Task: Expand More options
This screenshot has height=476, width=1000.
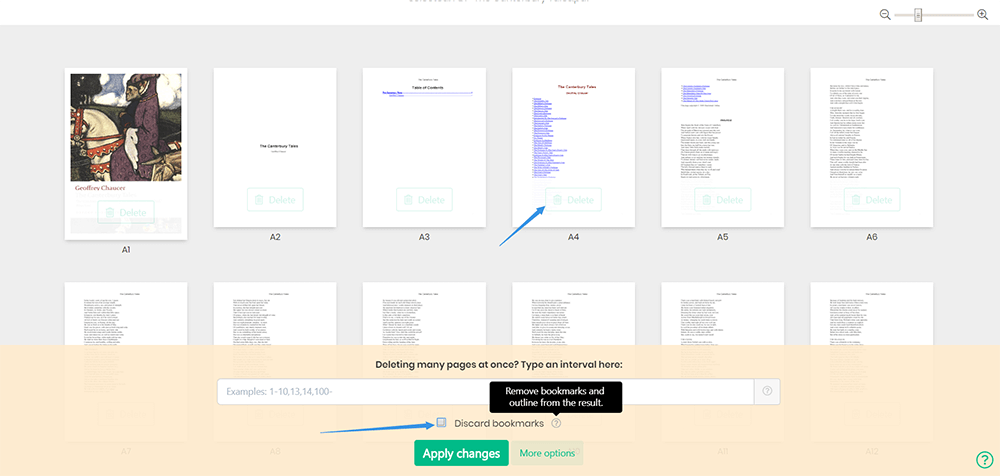Action: pyautogui.click(x=546, y=453)
